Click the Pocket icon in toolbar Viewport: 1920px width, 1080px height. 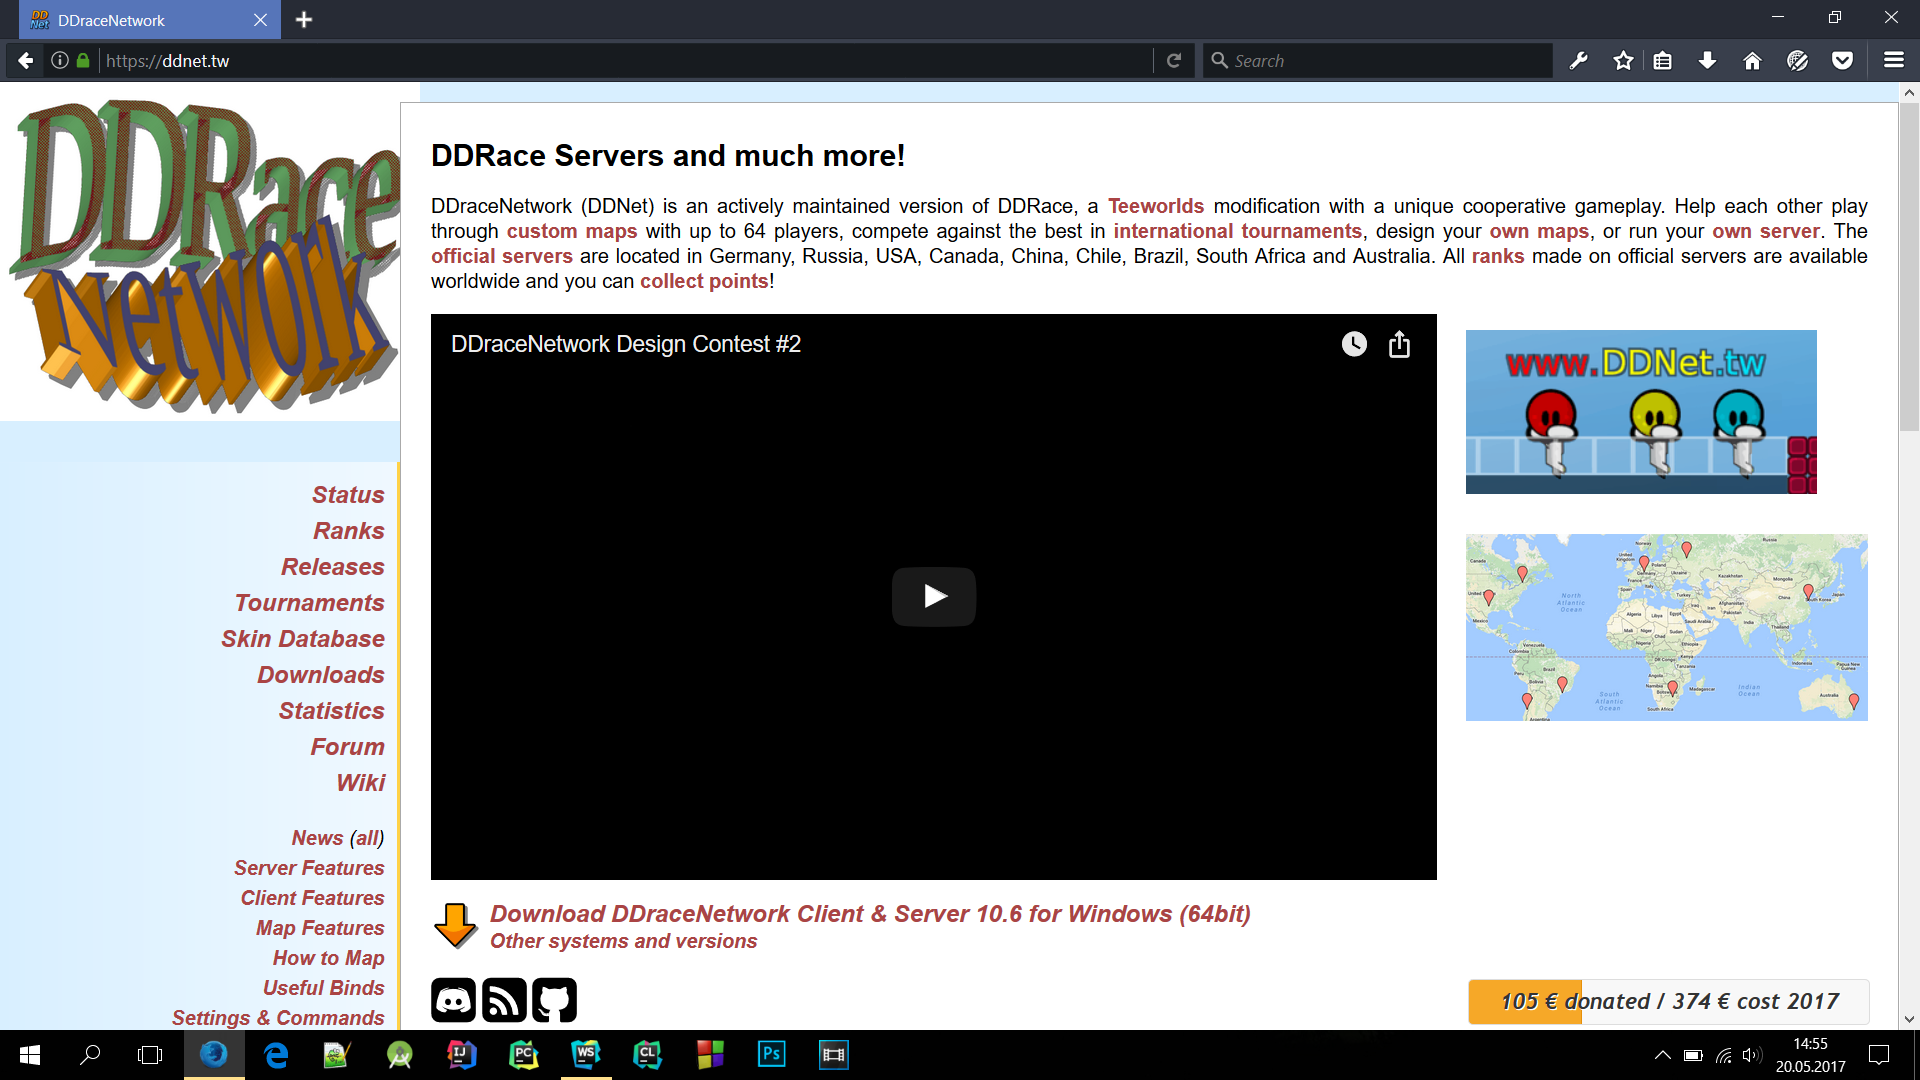click(1842, 61)
